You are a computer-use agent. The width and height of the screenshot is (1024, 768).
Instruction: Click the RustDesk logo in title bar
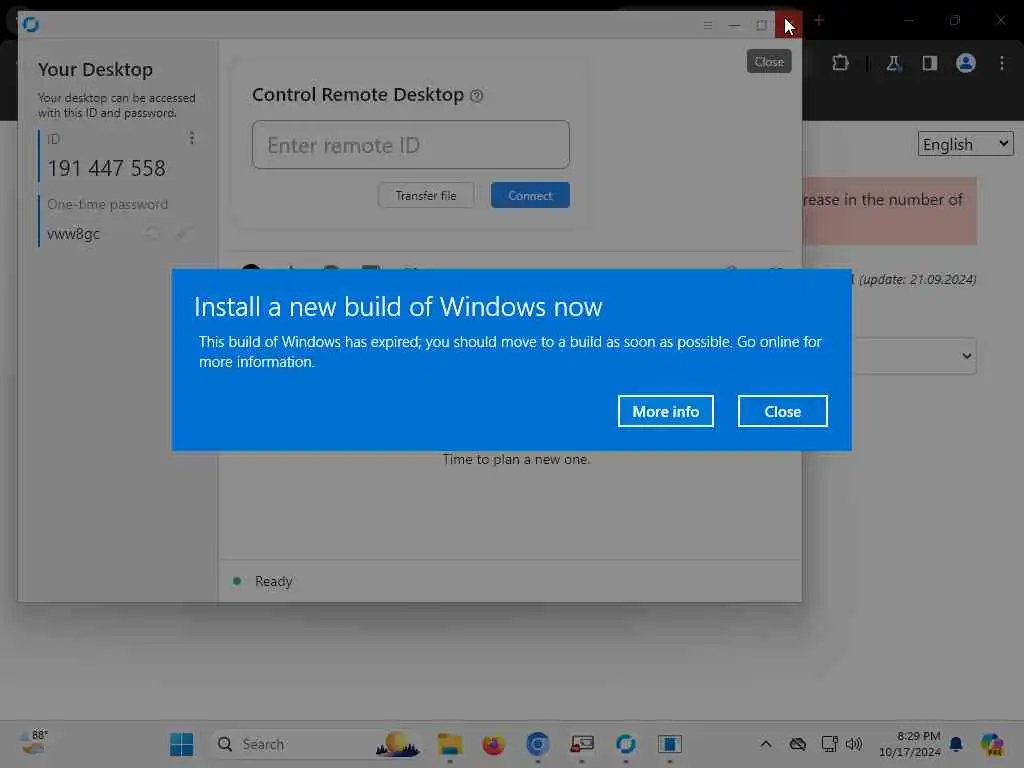(30, 24)
